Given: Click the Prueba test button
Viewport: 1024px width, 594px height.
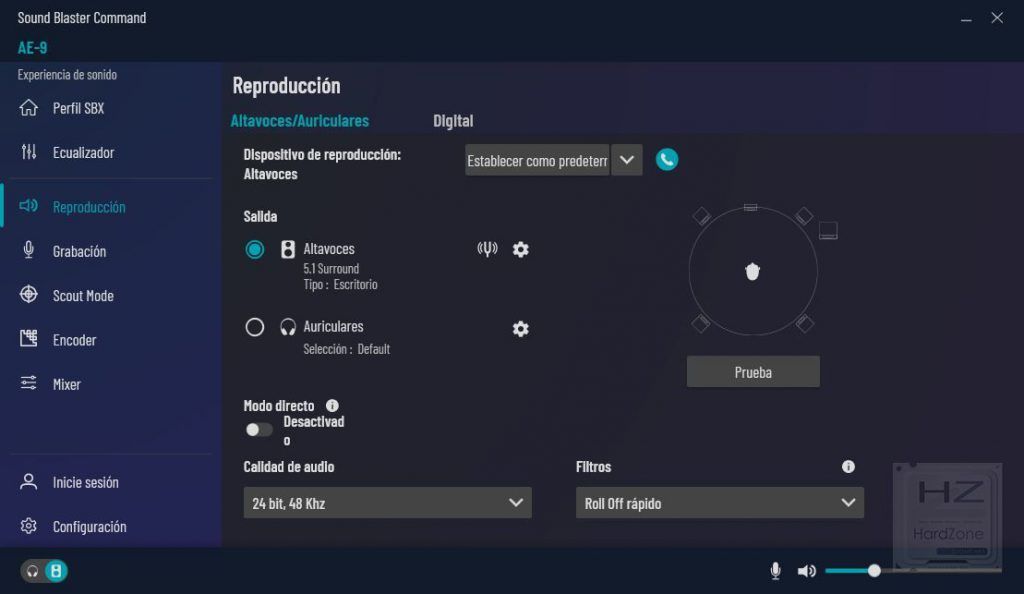Looking at the screenshot, I should [753, 371].
